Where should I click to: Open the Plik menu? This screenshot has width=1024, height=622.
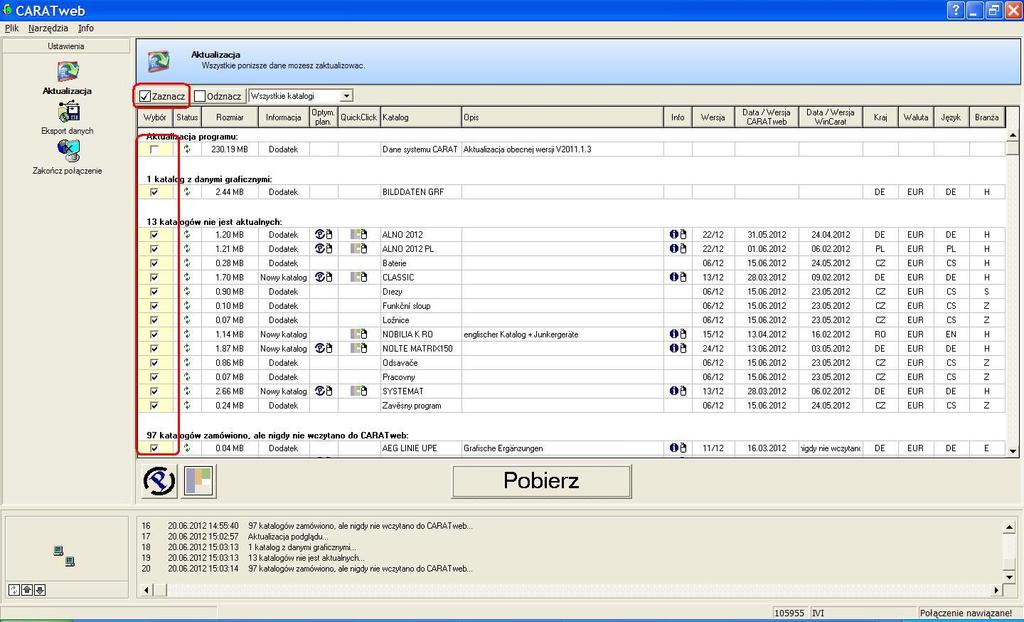pos(12,28)
